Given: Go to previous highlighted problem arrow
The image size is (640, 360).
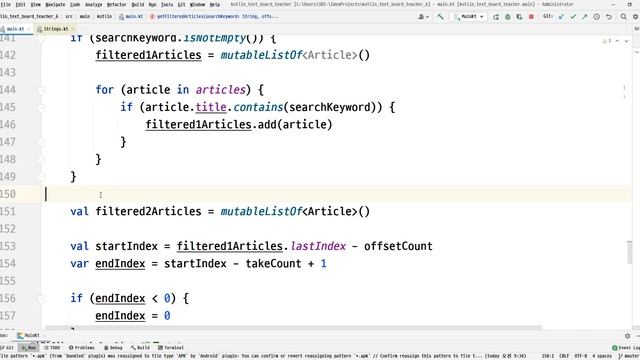Looking at the screenshot, I should pyautogui.click(x=617, y=41).
